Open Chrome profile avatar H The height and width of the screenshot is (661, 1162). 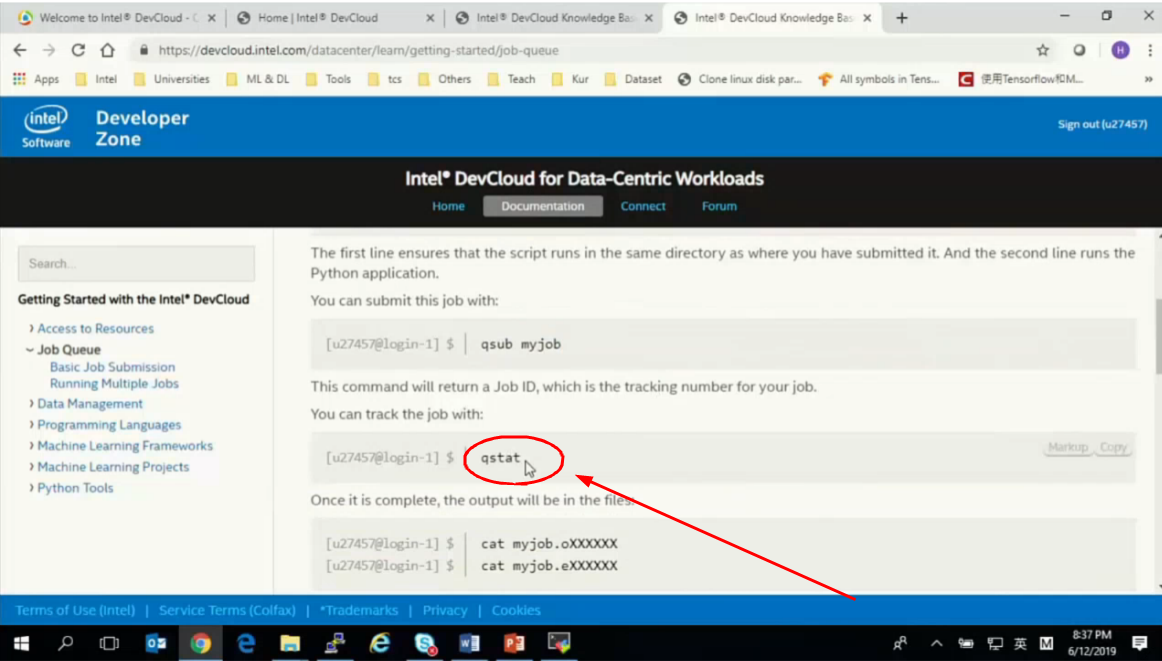tap(1120, 50)
